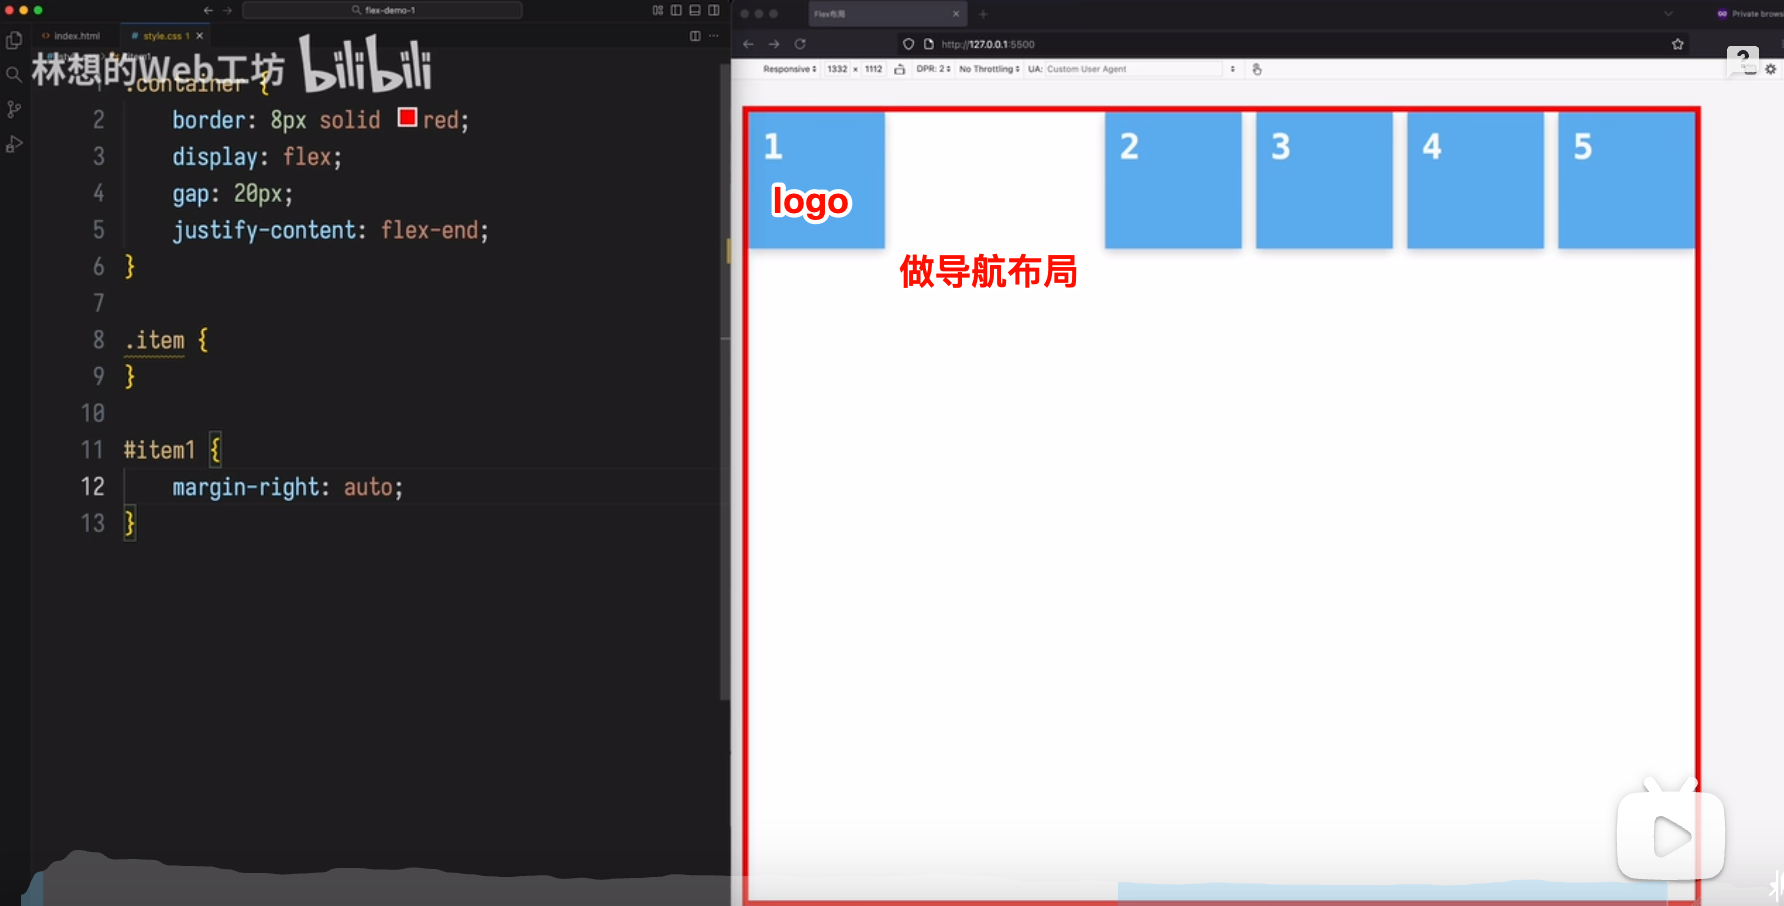Bookmark this page with the star icon
The height and width of the screenshot is (906, 1784).
click(1678, 44)
